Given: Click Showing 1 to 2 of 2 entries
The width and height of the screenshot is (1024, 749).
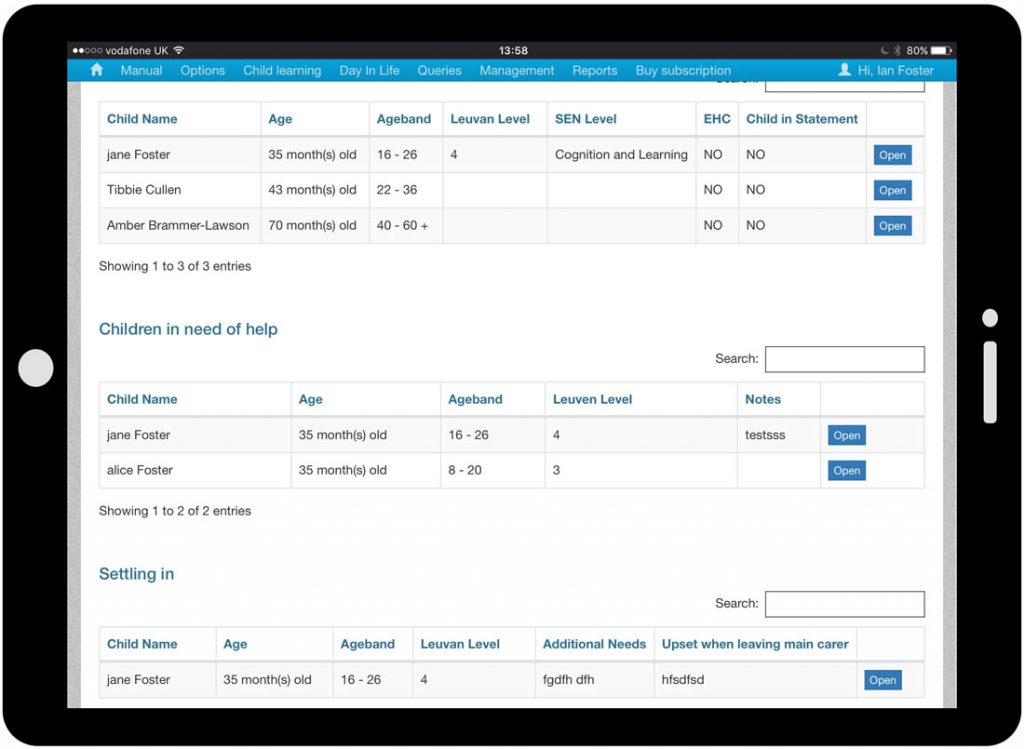Looking at the screenshot, I should coord(175,511).
